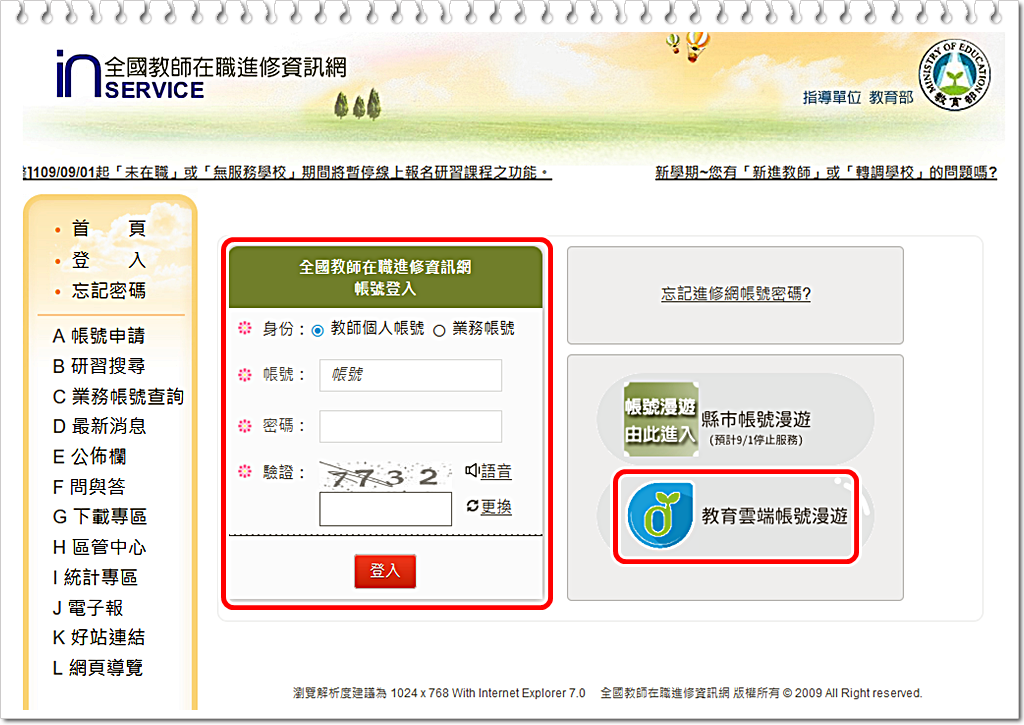
Task: Open C 業務帳號查詢 menu item
Action: click(118, 396)
